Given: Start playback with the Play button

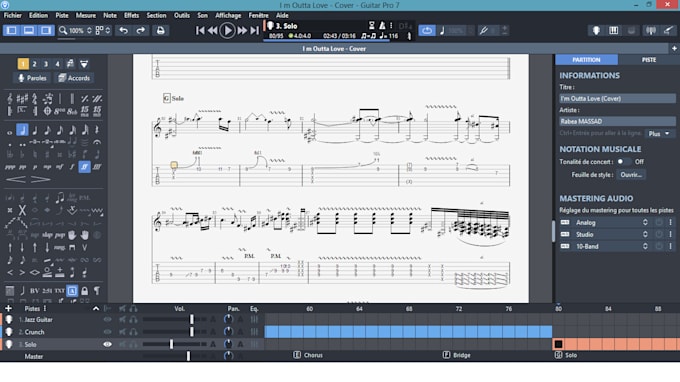Looking at the screenshot, I should [227, 30].
